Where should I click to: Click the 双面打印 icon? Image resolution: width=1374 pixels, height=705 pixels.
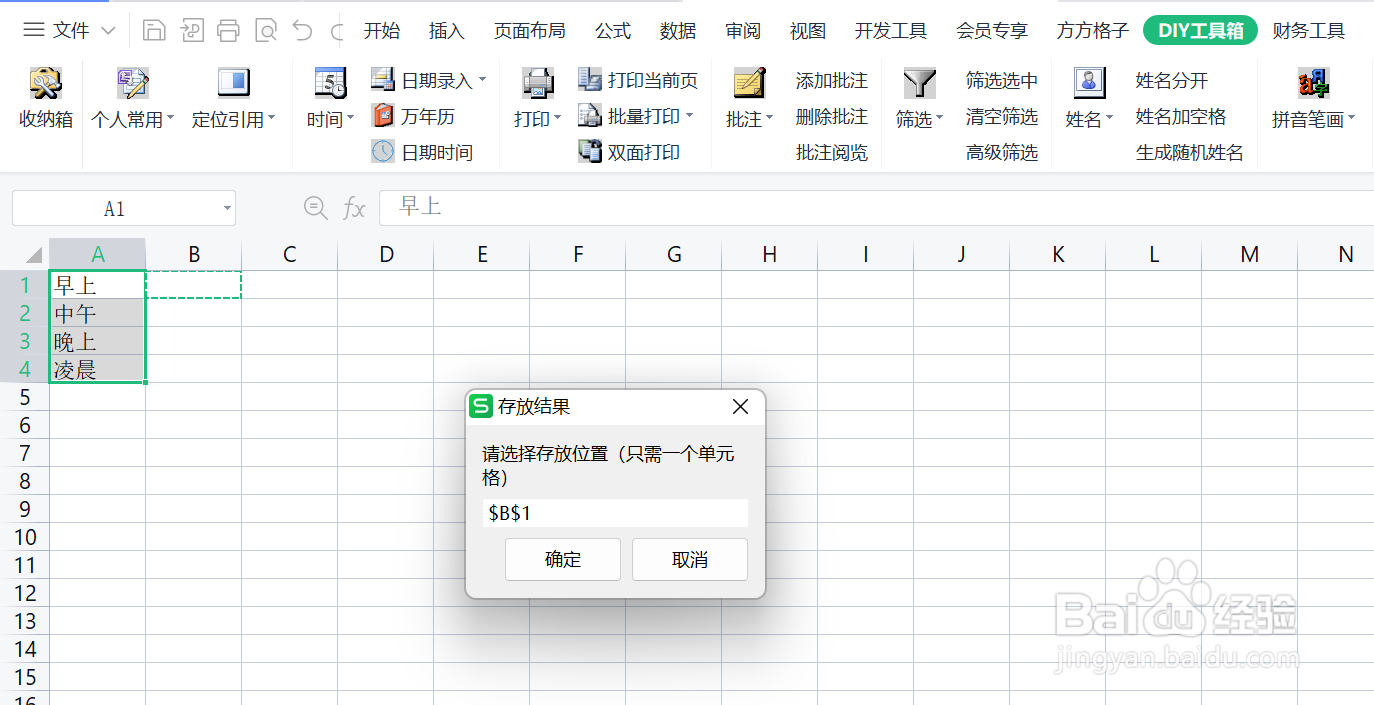[590, 152]
